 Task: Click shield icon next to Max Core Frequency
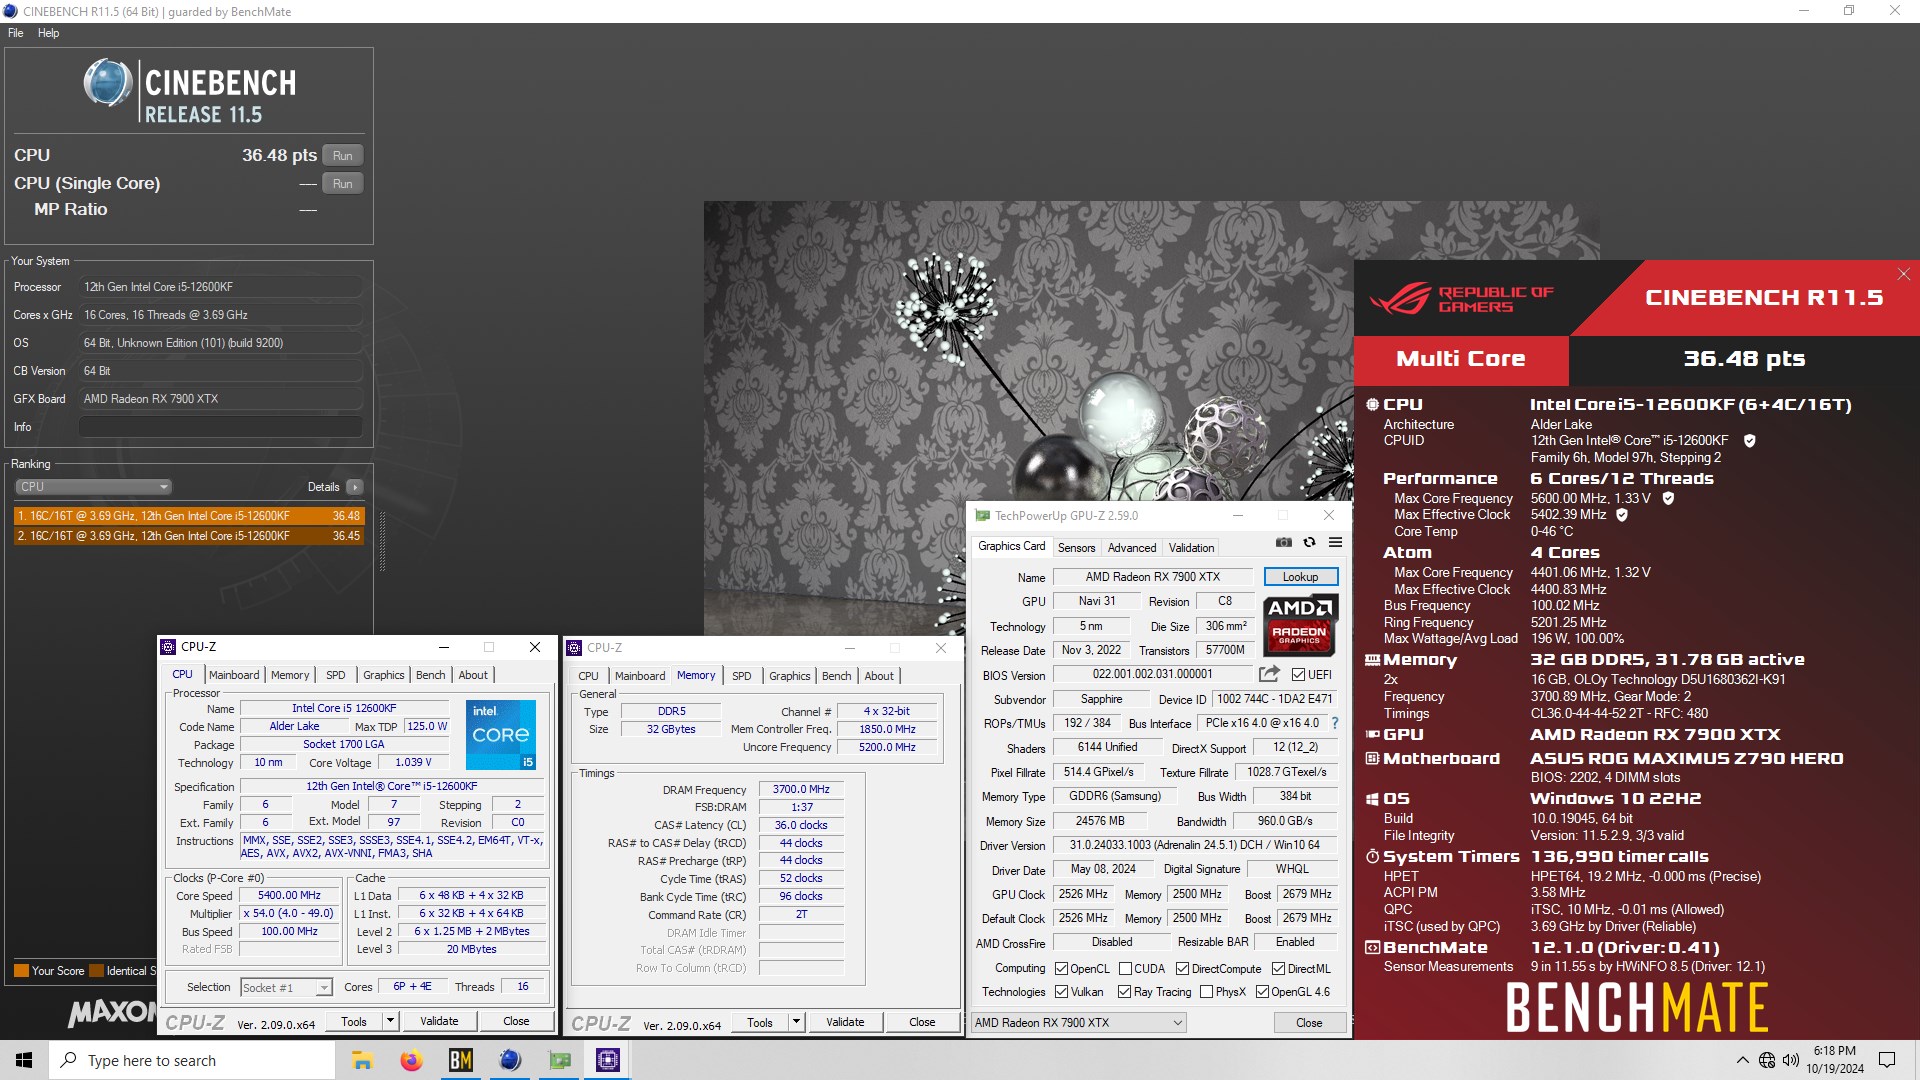coord(1668,498)
